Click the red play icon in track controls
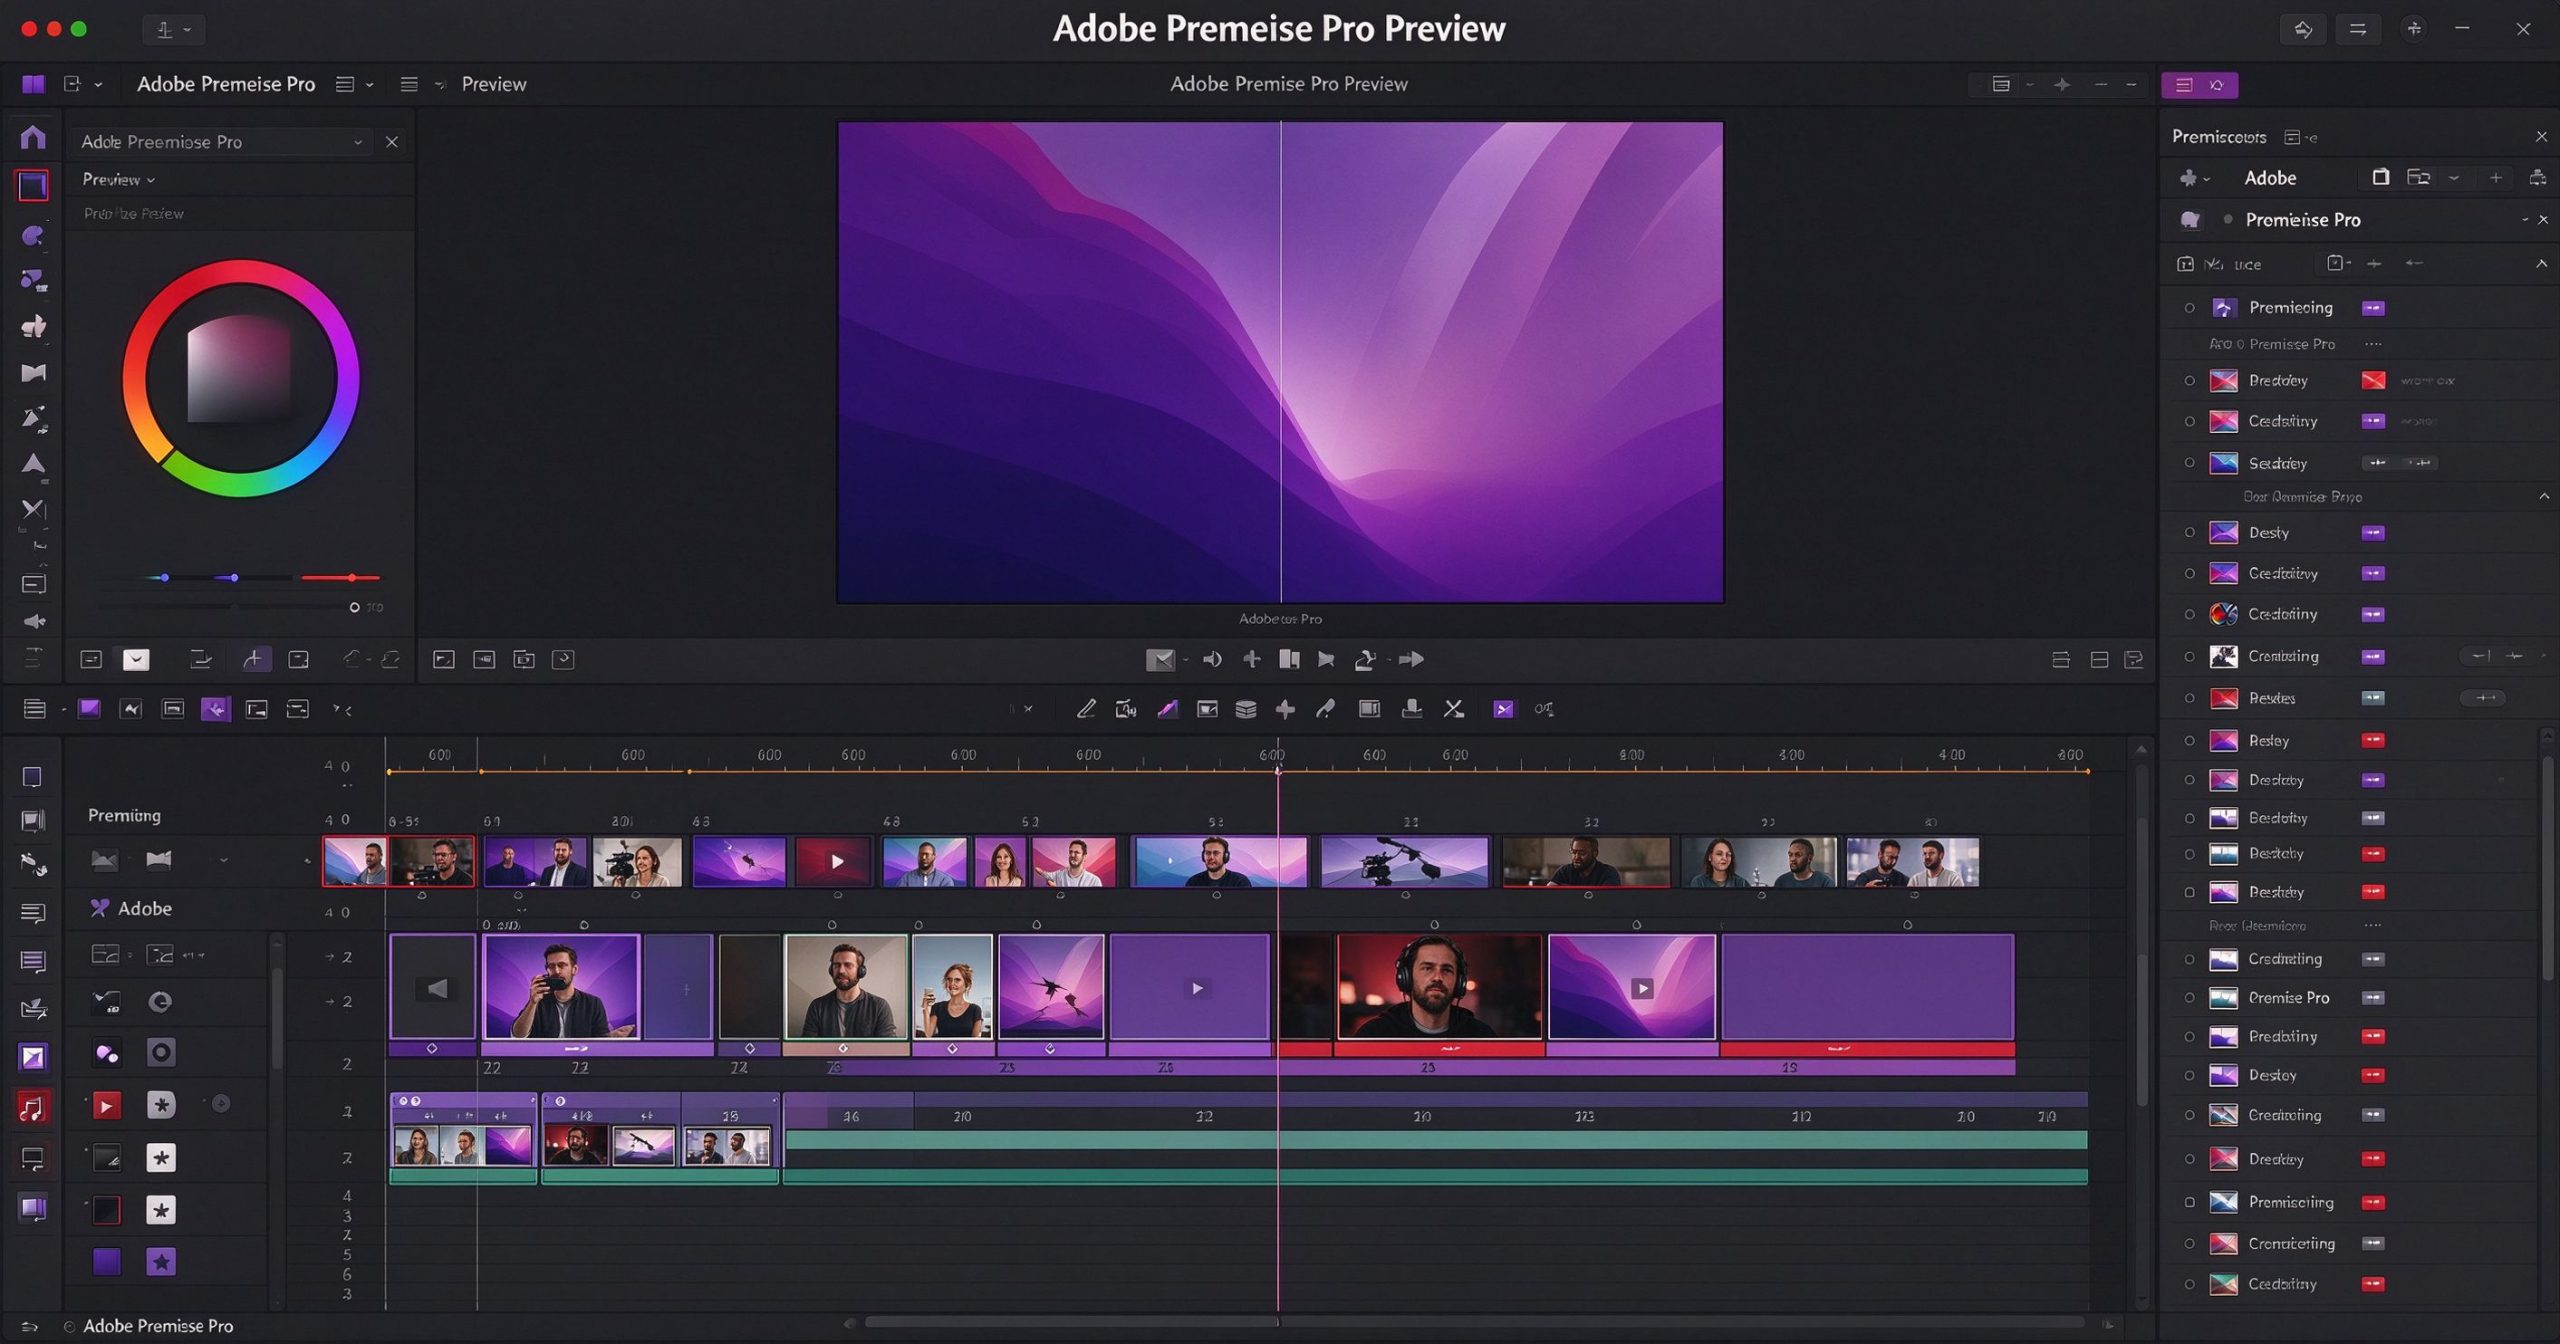2560x1344 pixels. coord(106,1105)
